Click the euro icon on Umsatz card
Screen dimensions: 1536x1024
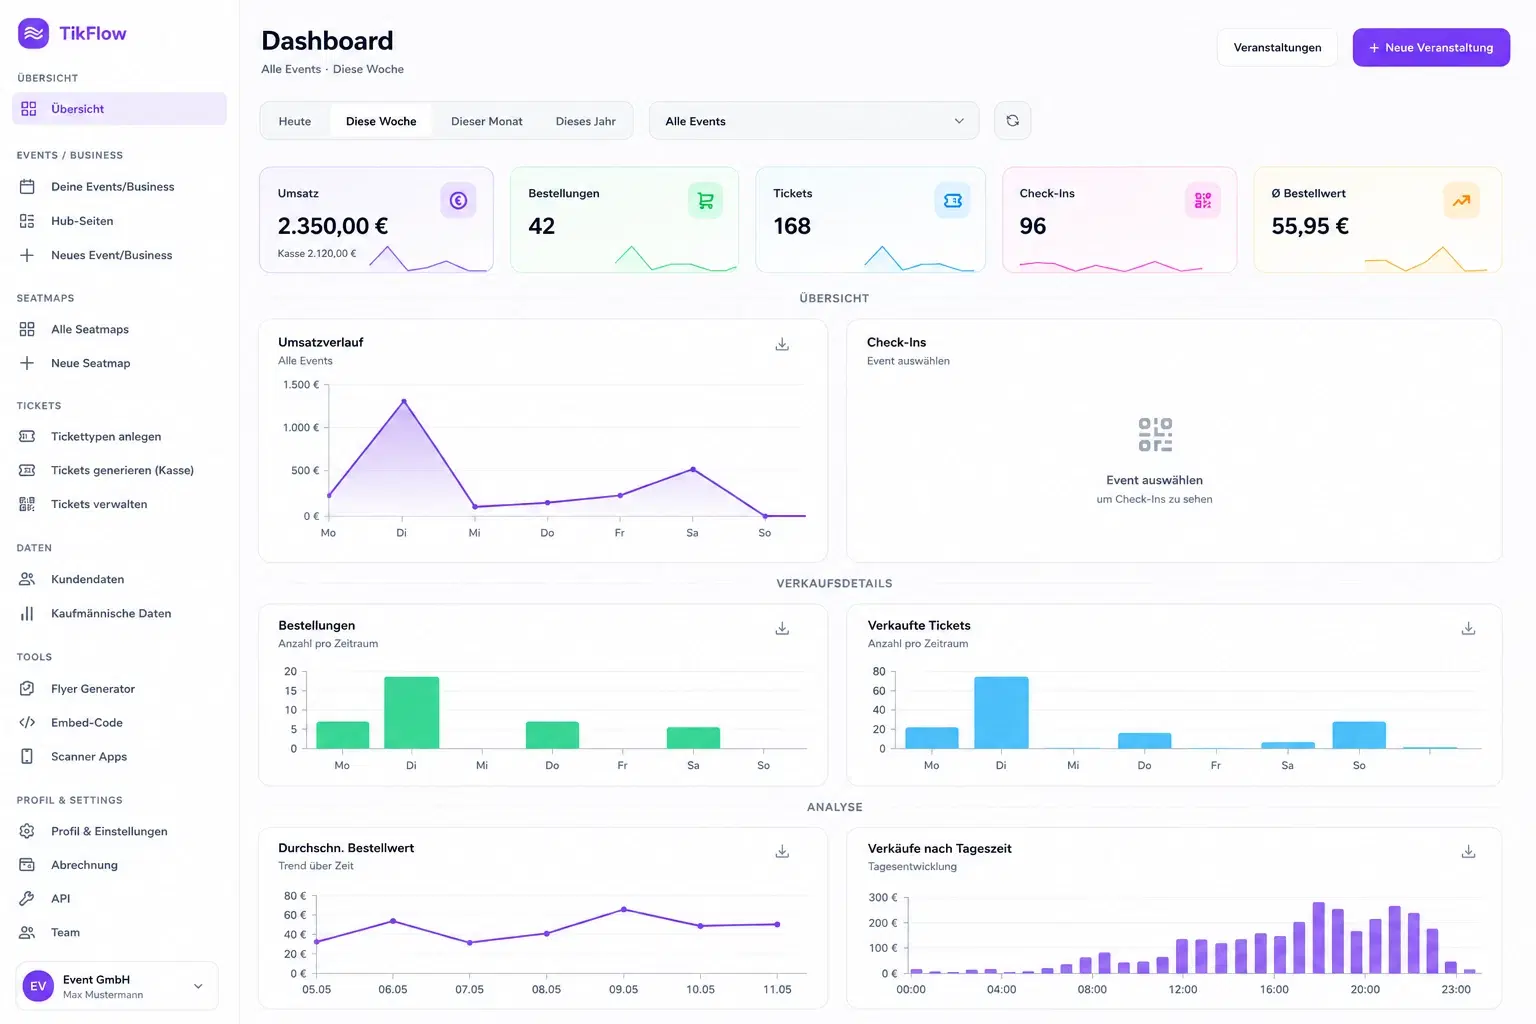(458, 201)
